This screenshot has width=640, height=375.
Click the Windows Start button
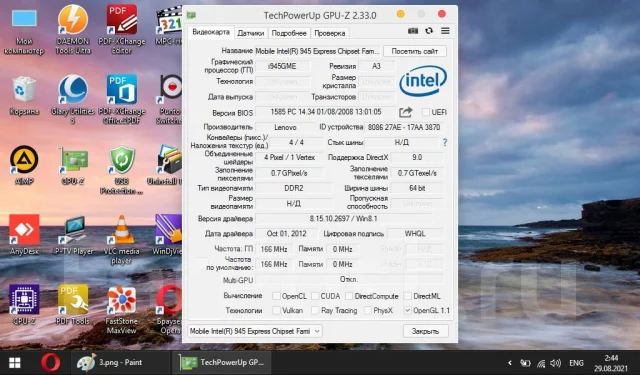[x=15, y=363]
